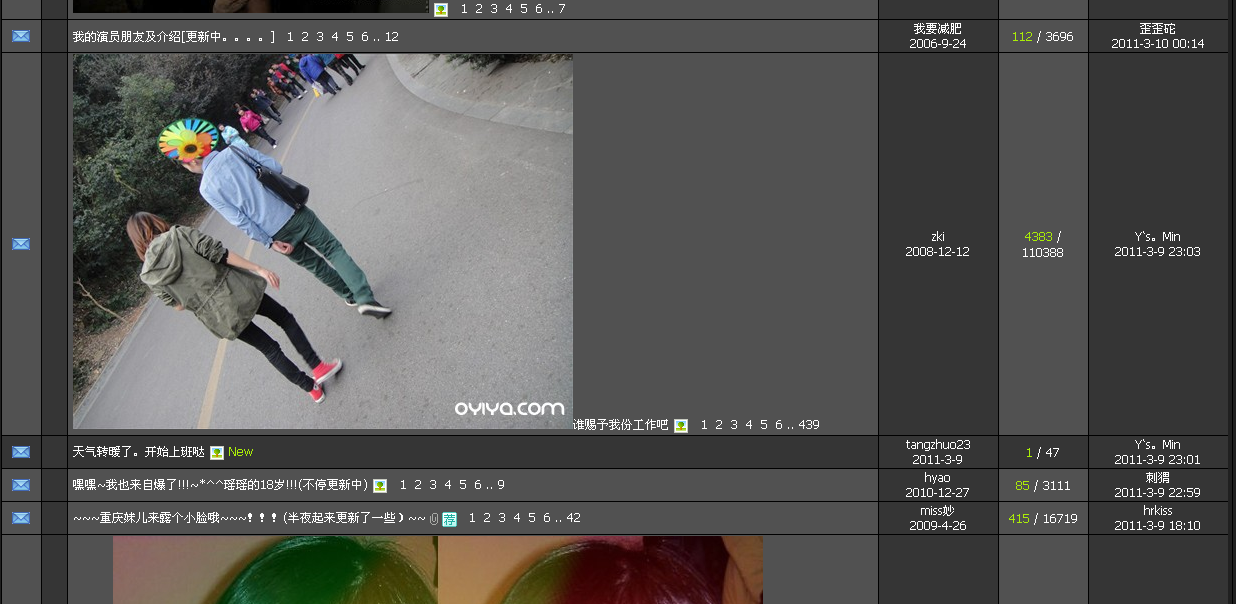Click envelope icon for 天气转暖了 thread
Screen dimensions: 1236x604
[20, 452]
